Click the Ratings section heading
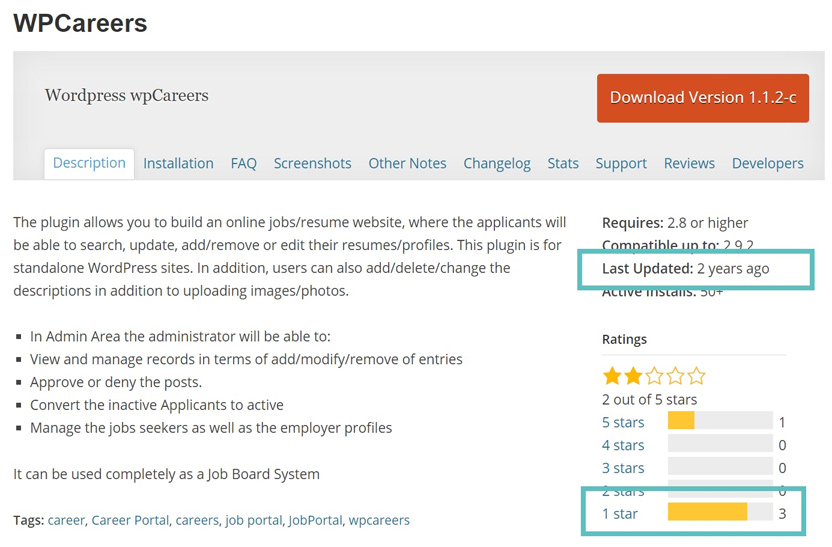The image size is (832, 547). click(624, 340)
